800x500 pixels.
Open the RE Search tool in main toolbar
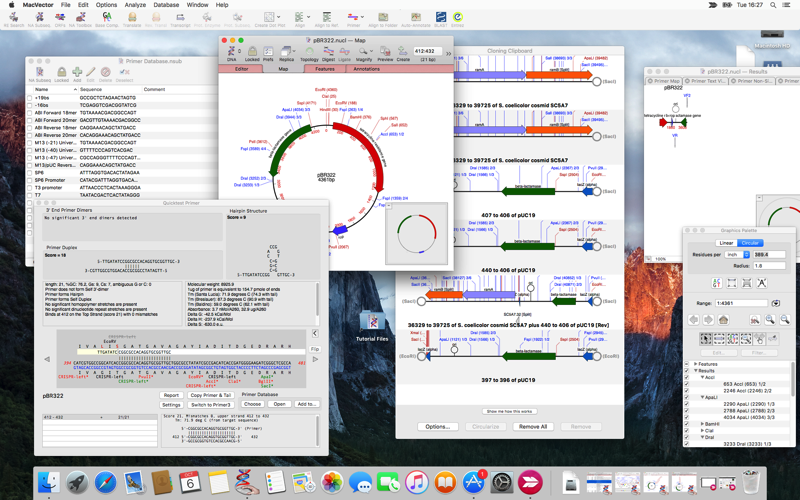tap(14, 17)
